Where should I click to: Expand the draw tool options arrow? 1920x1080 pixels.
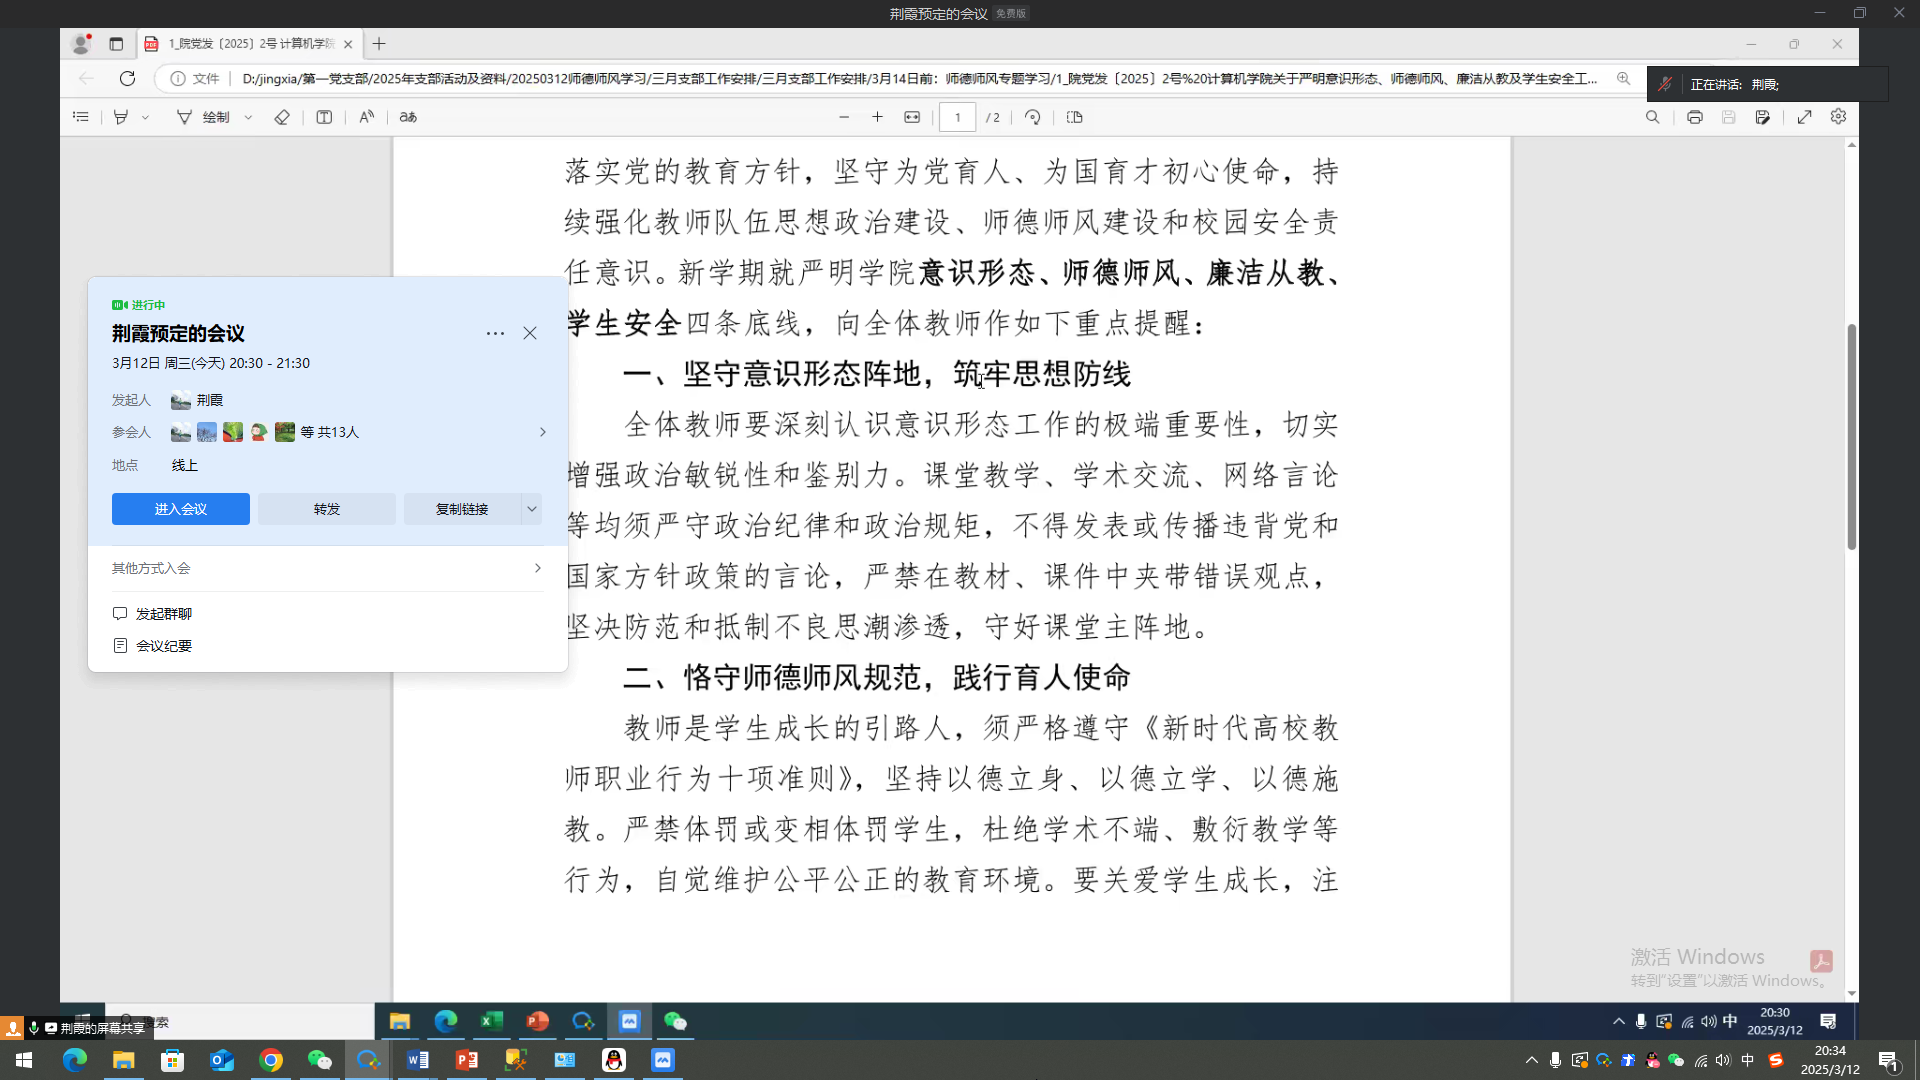[248, 117]
